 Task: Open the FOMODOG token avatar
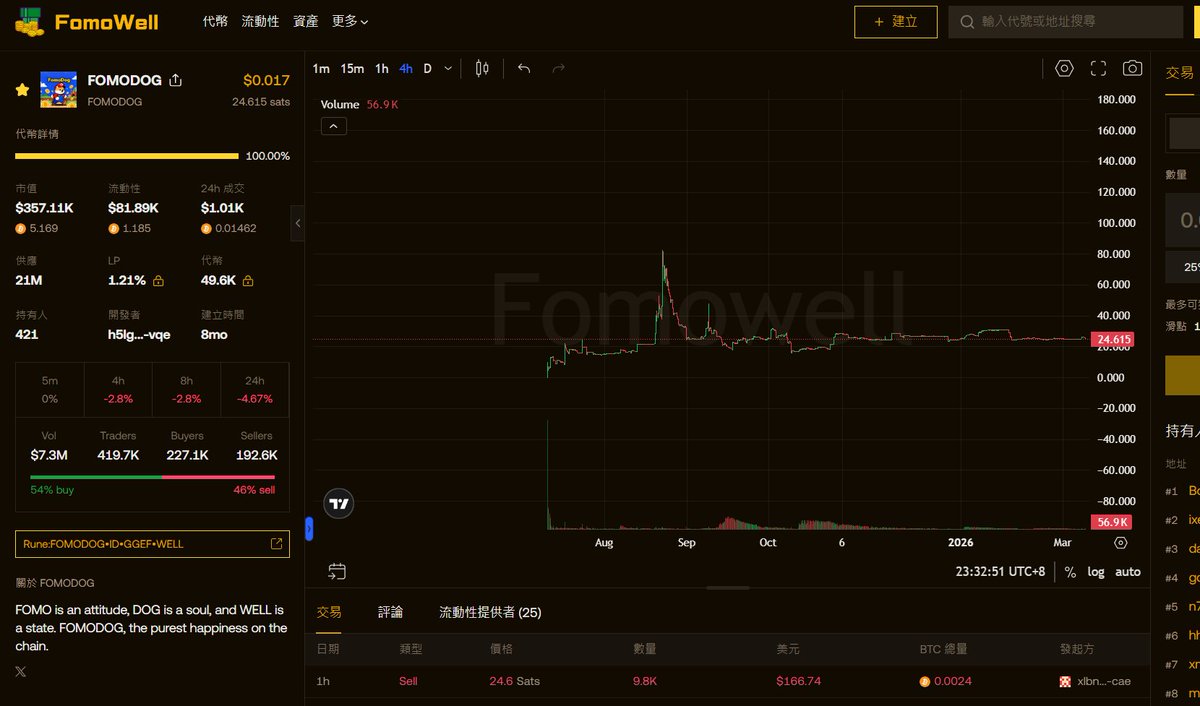click(x=58, y=90)
